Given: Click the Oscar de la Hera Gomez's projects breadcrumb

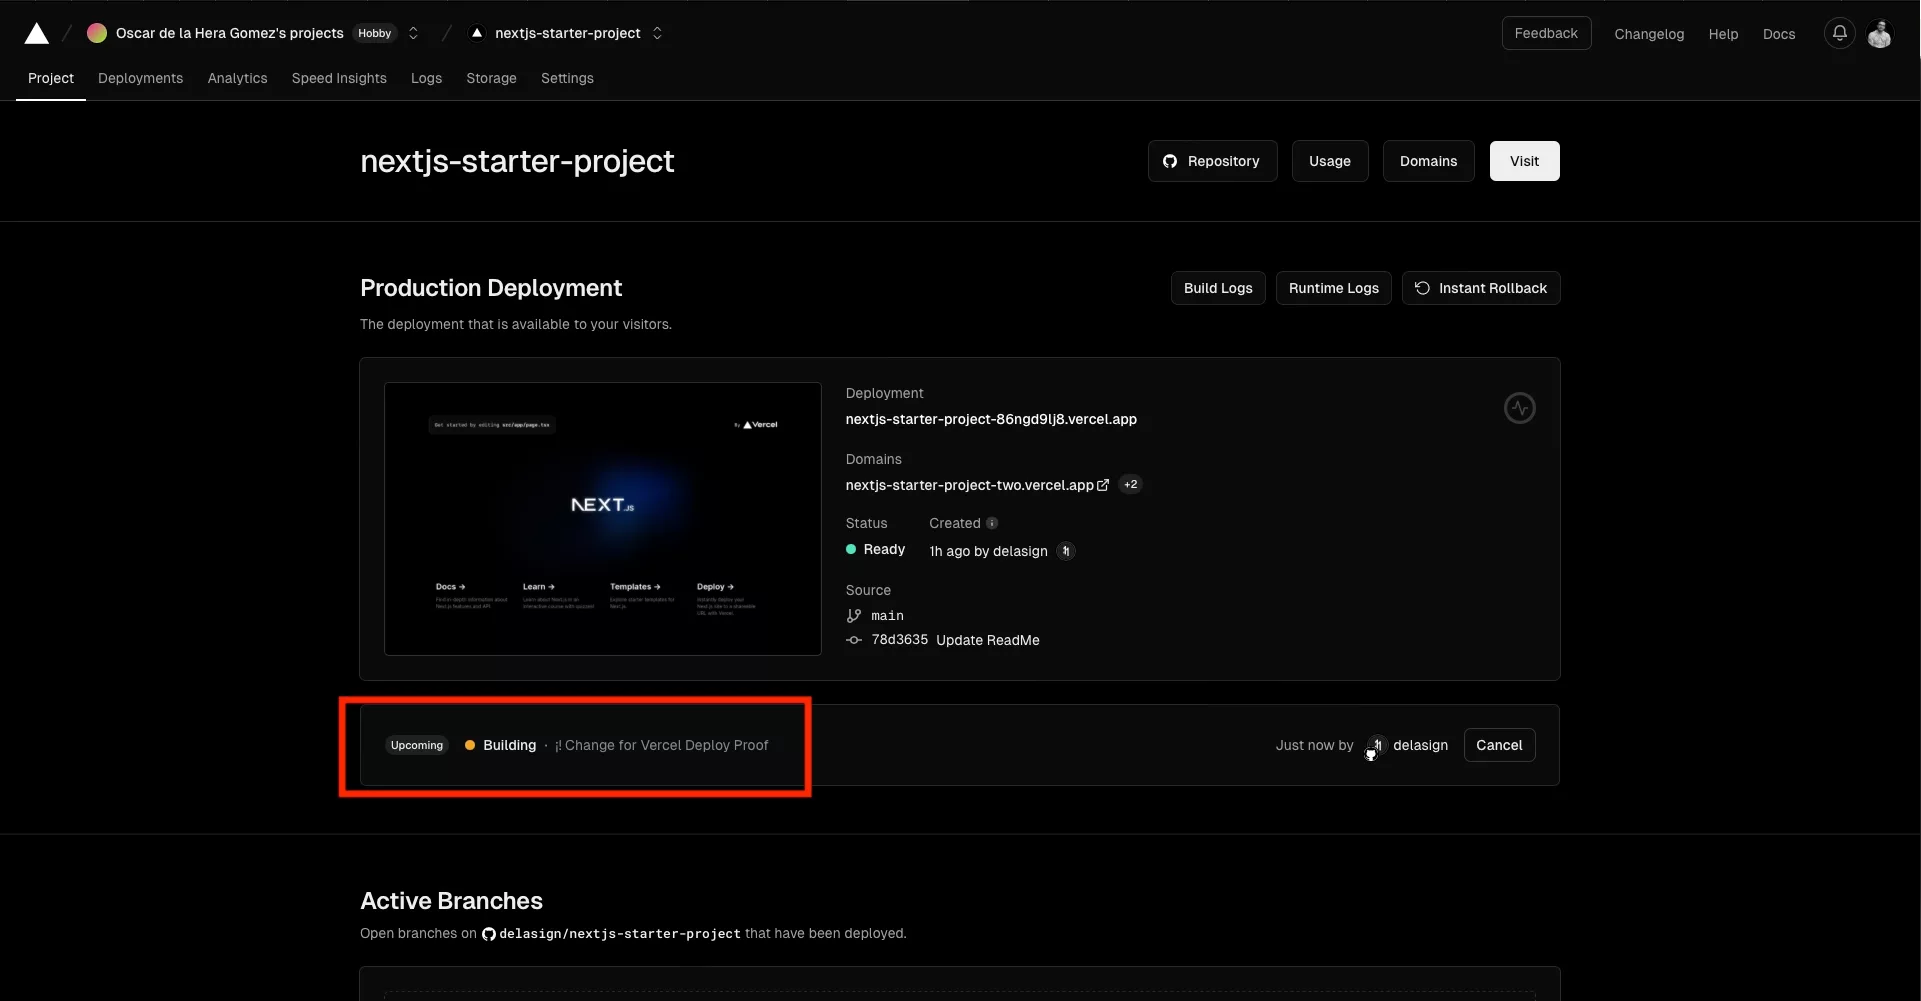Looking at the screenshot, I should [229, 33].
